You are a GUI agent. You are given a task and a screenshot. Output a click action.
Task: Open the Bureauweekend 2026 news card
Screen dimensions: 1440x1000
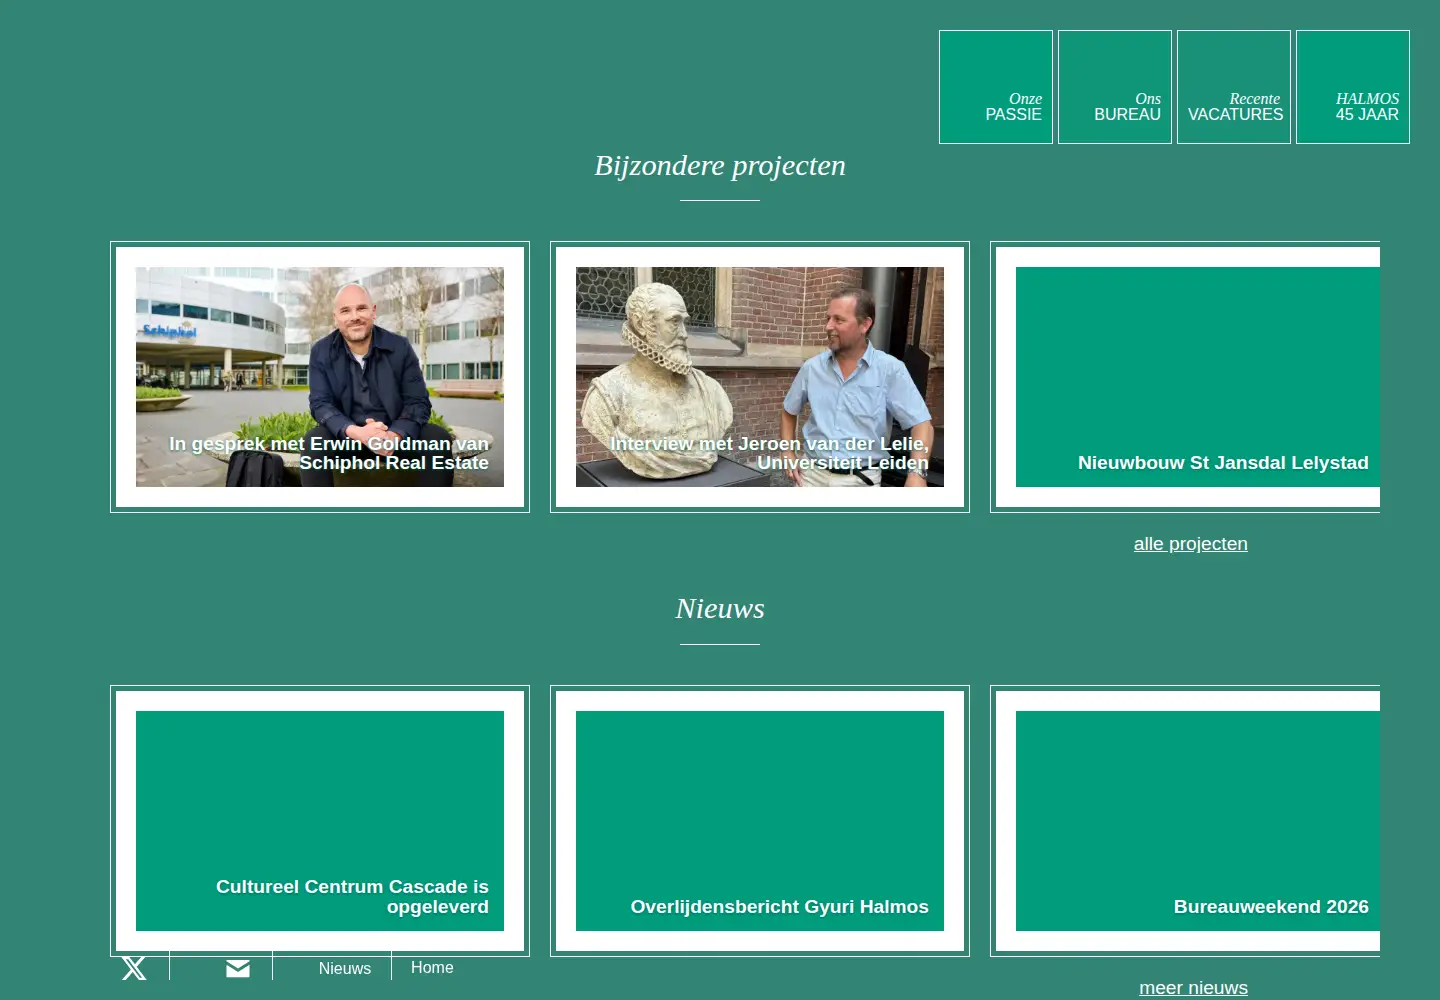pos(1185,821)
